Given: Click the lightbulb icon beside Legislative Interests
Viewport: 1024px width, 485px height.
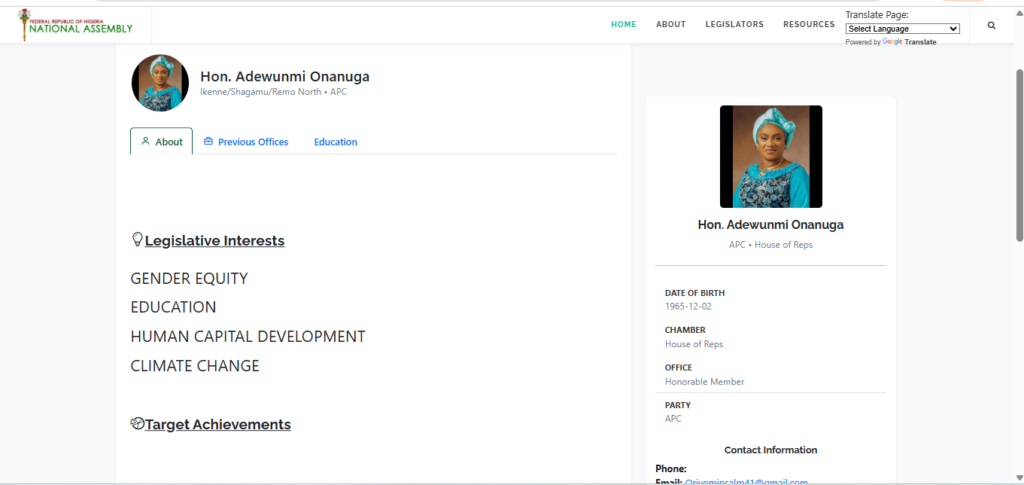Looking at the screenshot, I should tap(137, 240).
